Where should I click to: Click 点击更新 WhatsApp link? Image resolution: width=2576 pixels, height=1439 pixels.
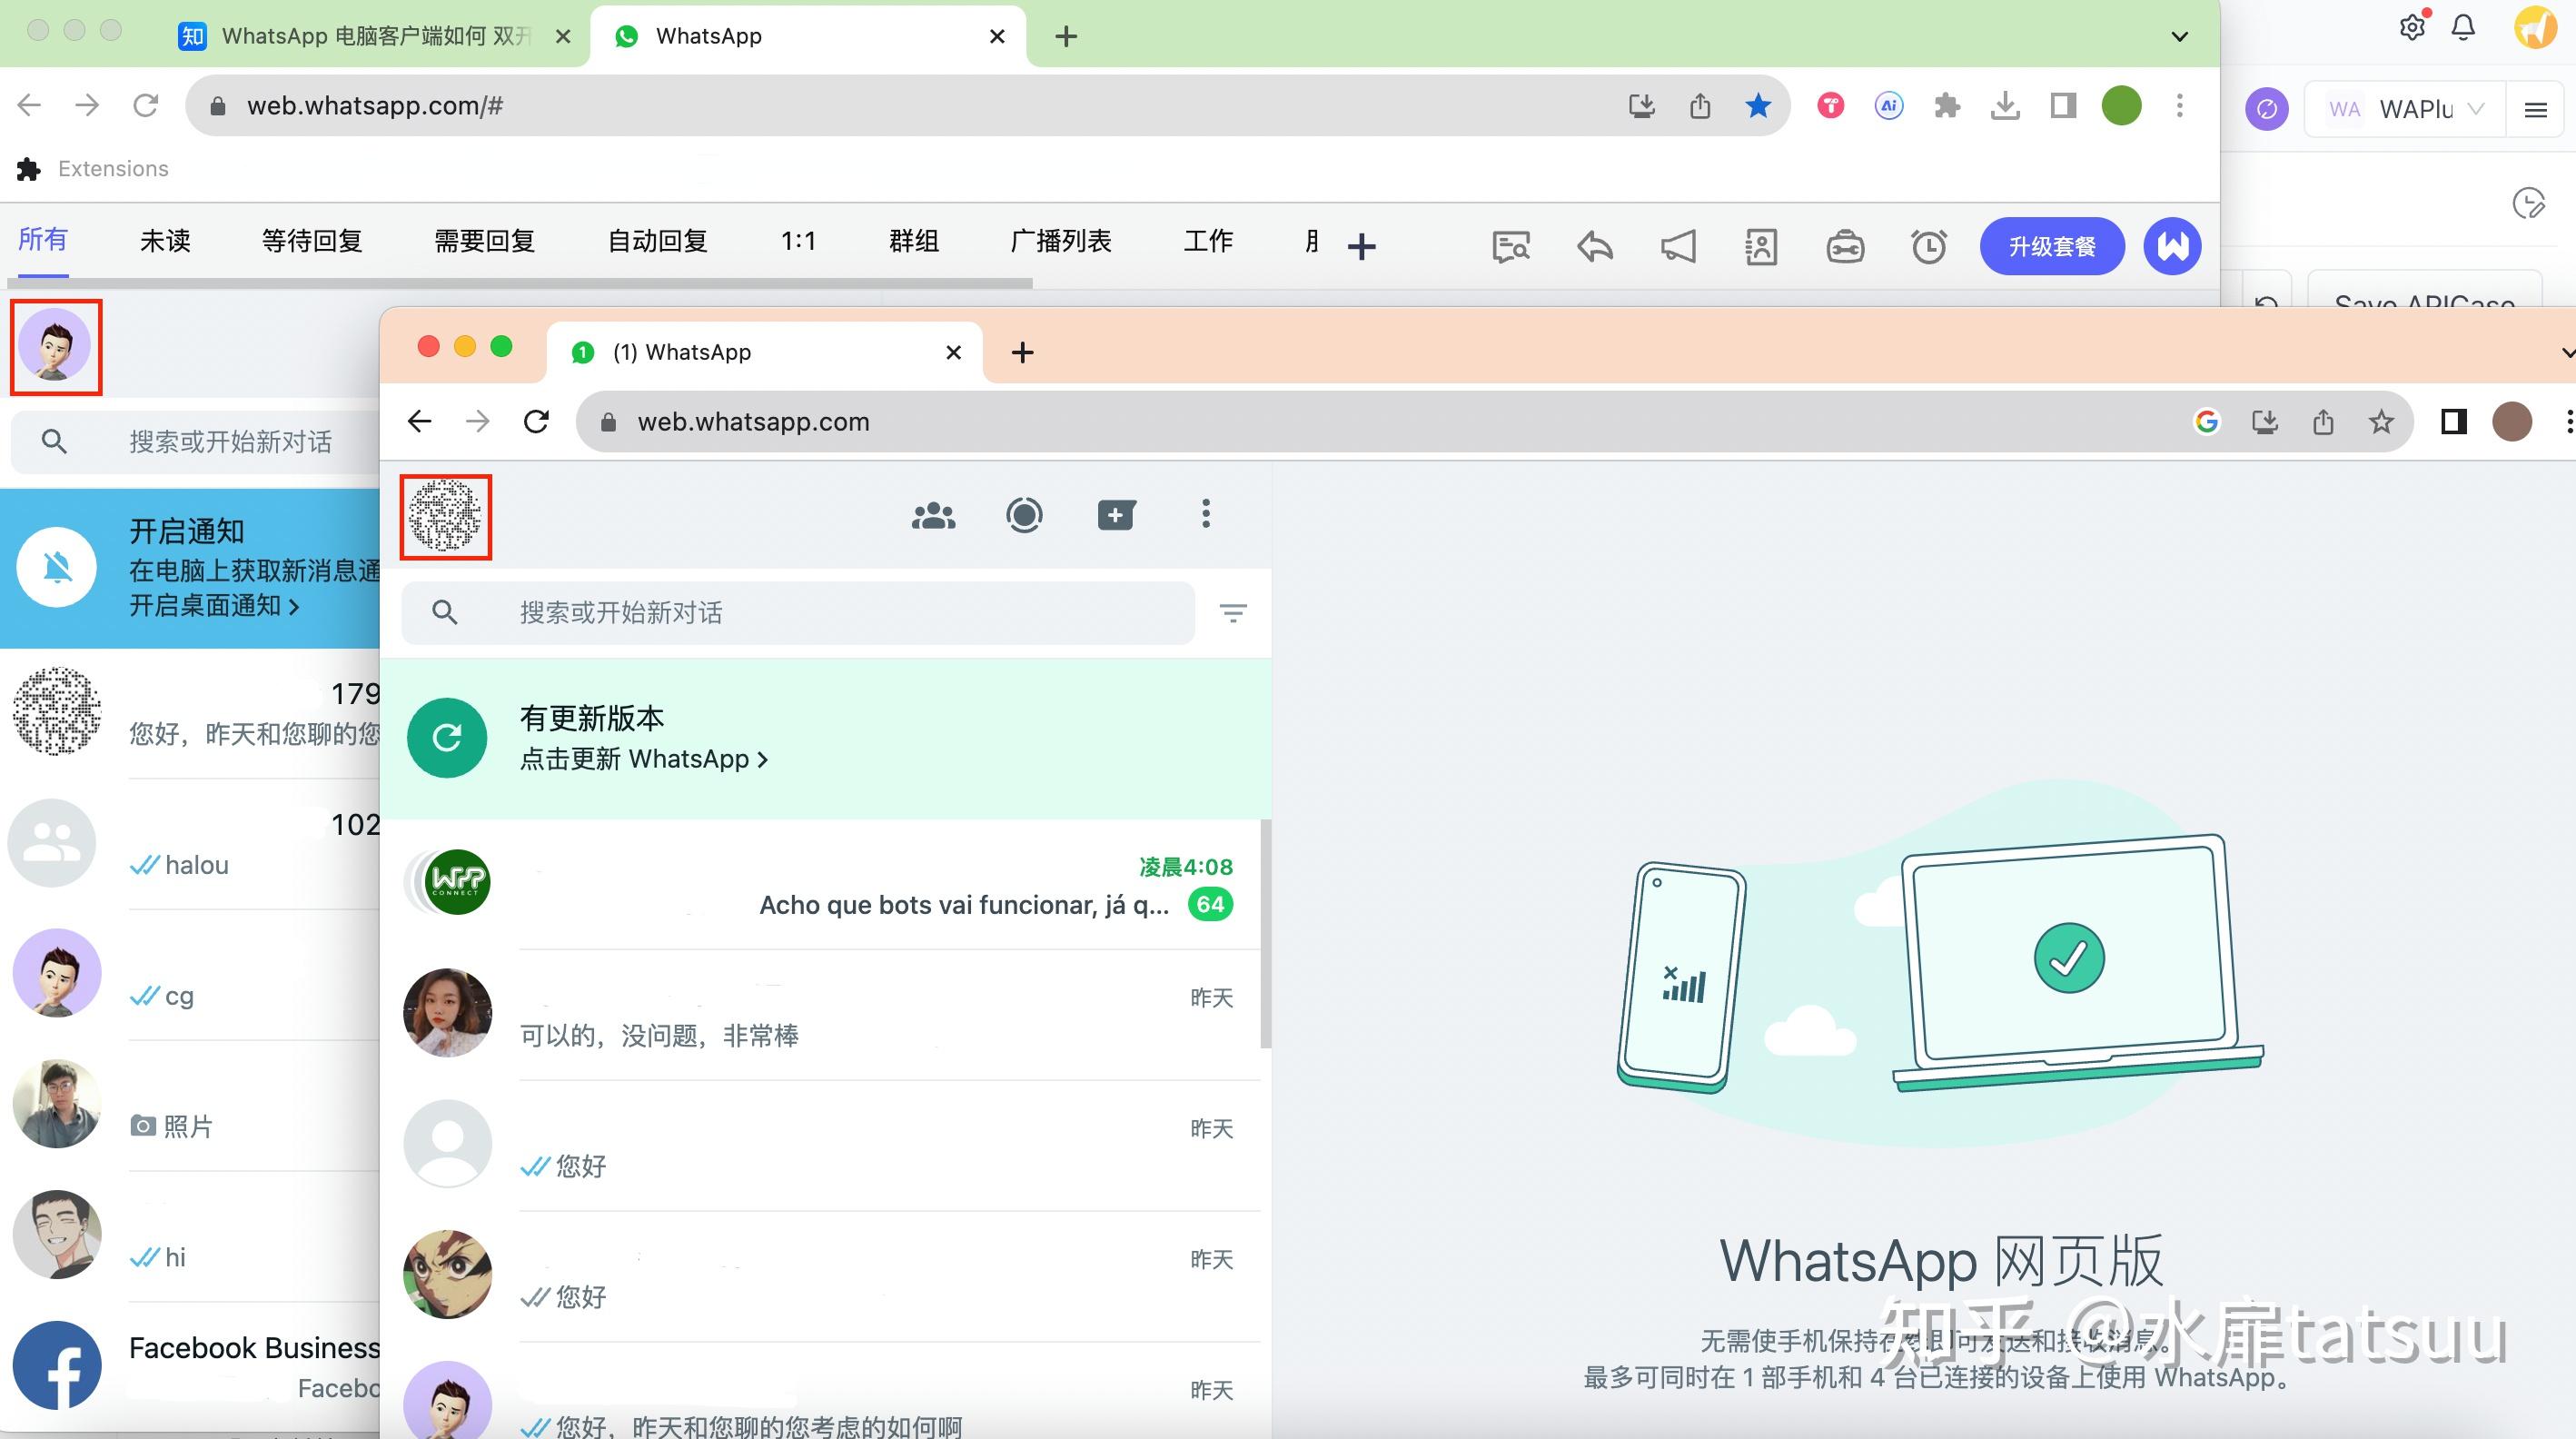644,759
